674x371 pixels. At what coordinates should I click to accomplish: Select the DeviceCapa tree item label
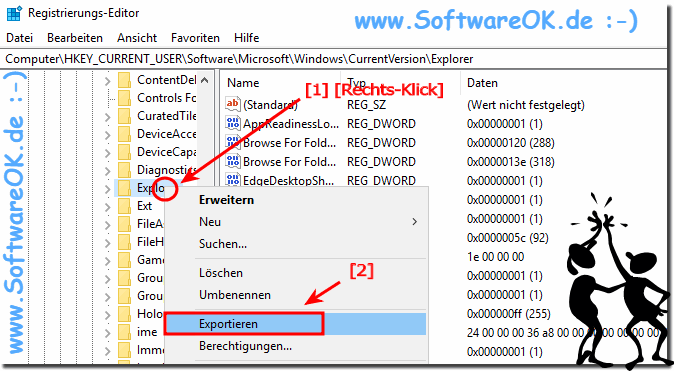coord(167,152)
